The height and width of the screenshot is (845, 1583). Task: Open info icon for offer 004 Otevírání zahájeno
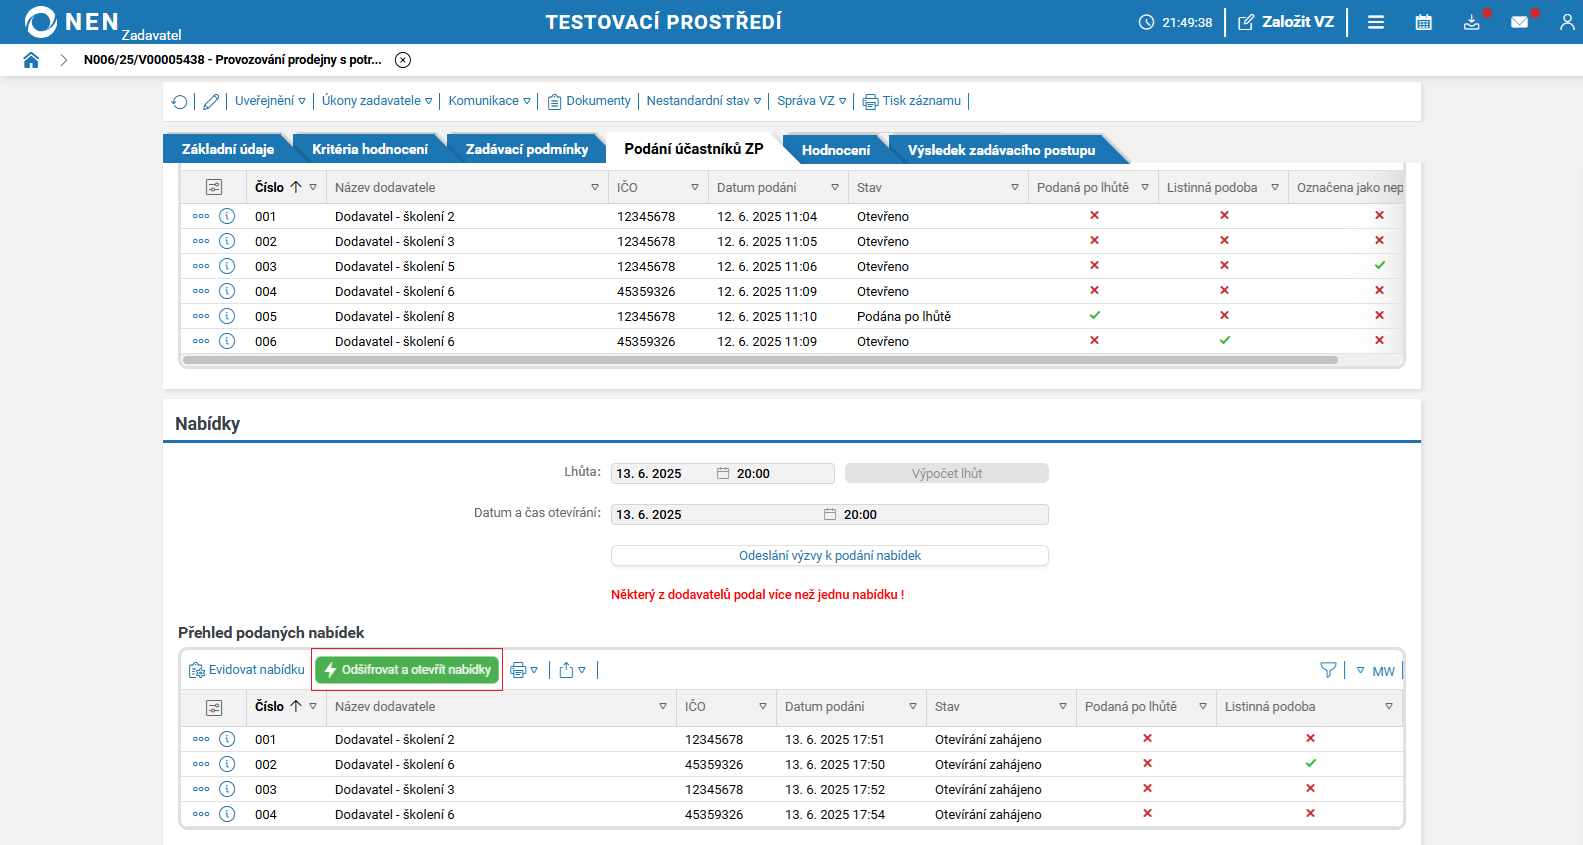[x=227, y=814]
